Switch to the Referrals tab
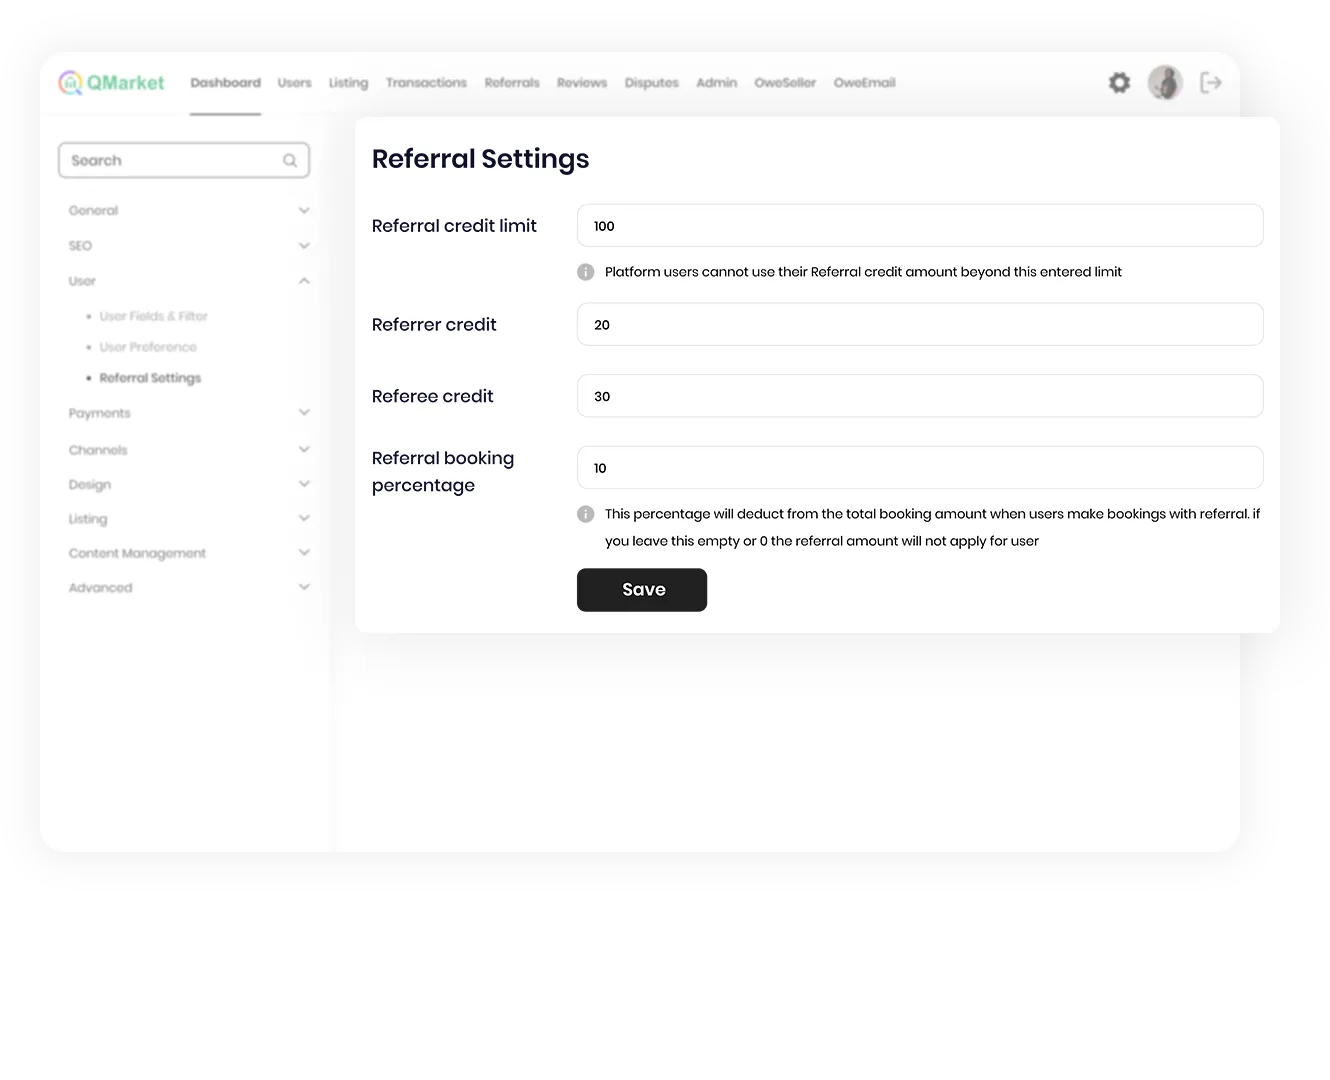The height and width of the screenshot is (1080, 1330). [x=512, y=83]
